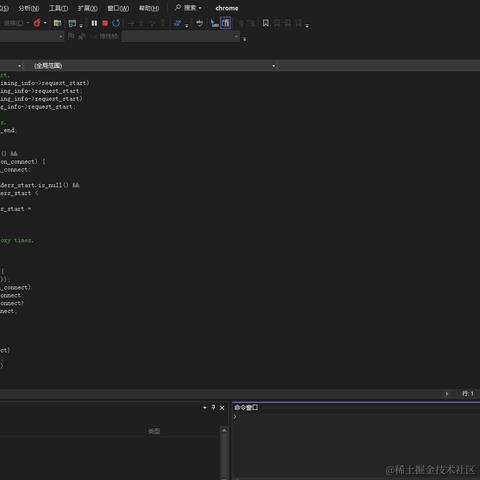Open the 扩展(X) menu

click(88, 8)
